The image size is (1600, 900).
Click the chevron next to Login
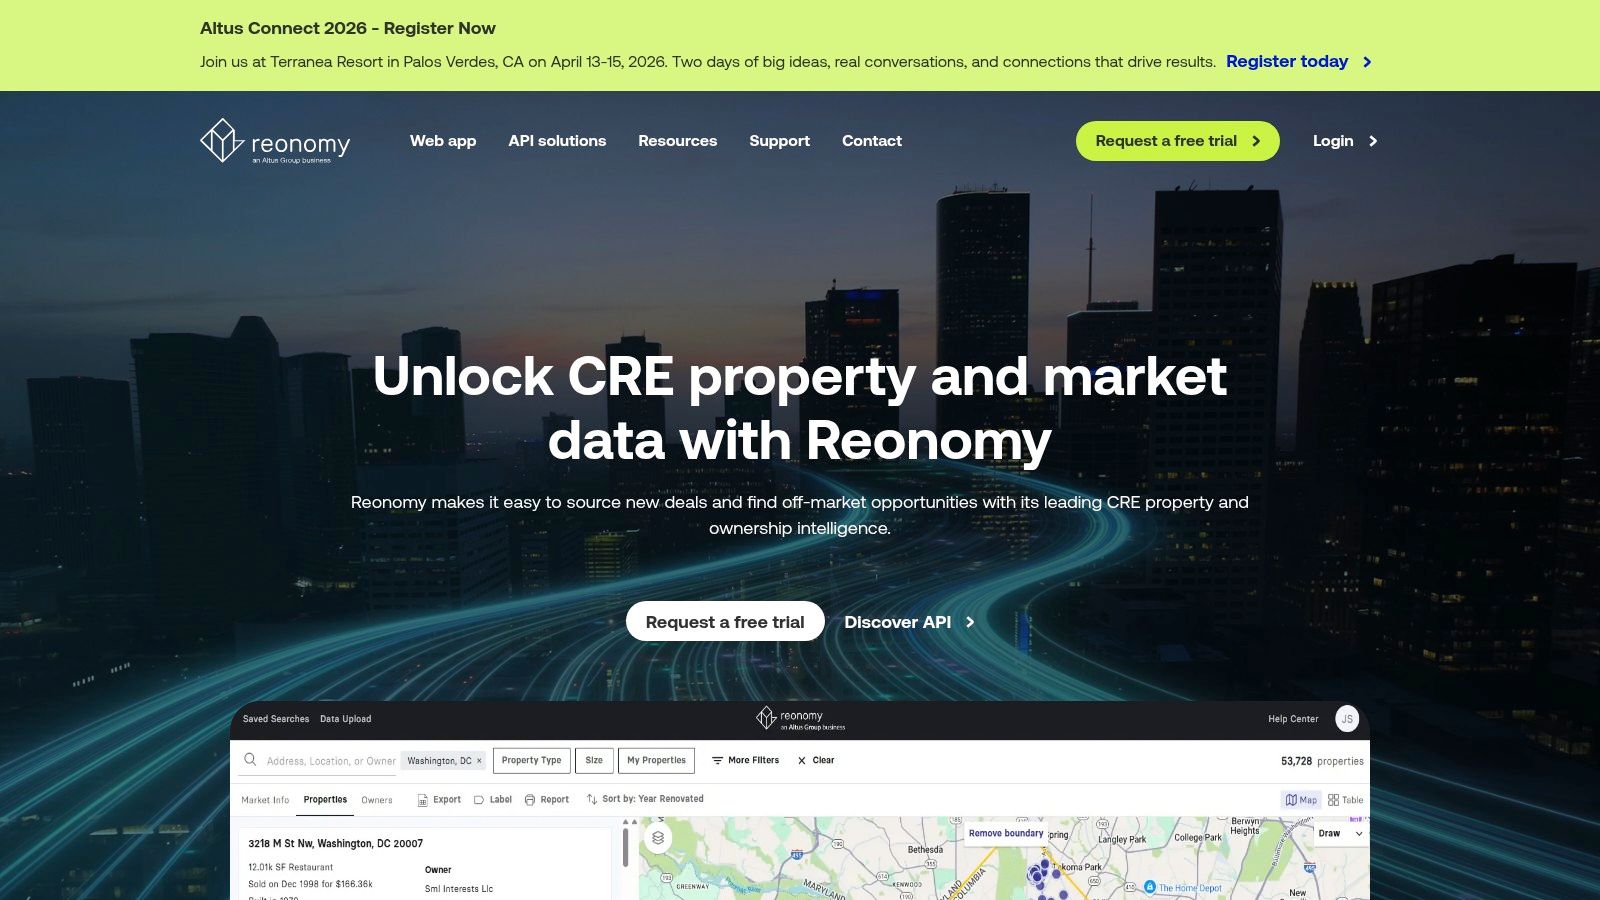pos(1373,141)
